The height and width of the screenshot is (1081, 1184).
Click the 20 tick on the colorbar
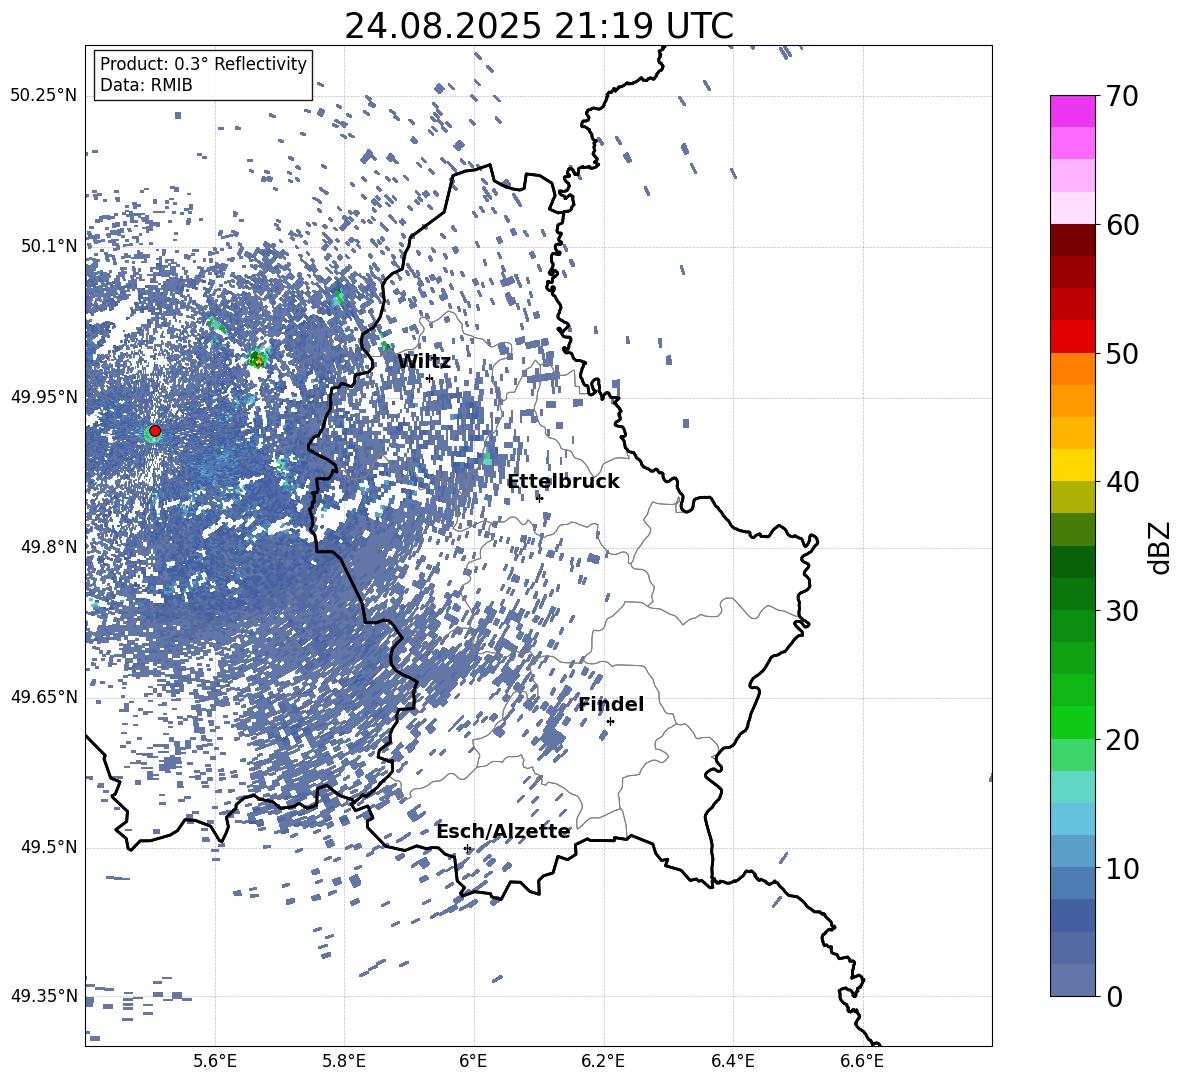click(1122, 740)
